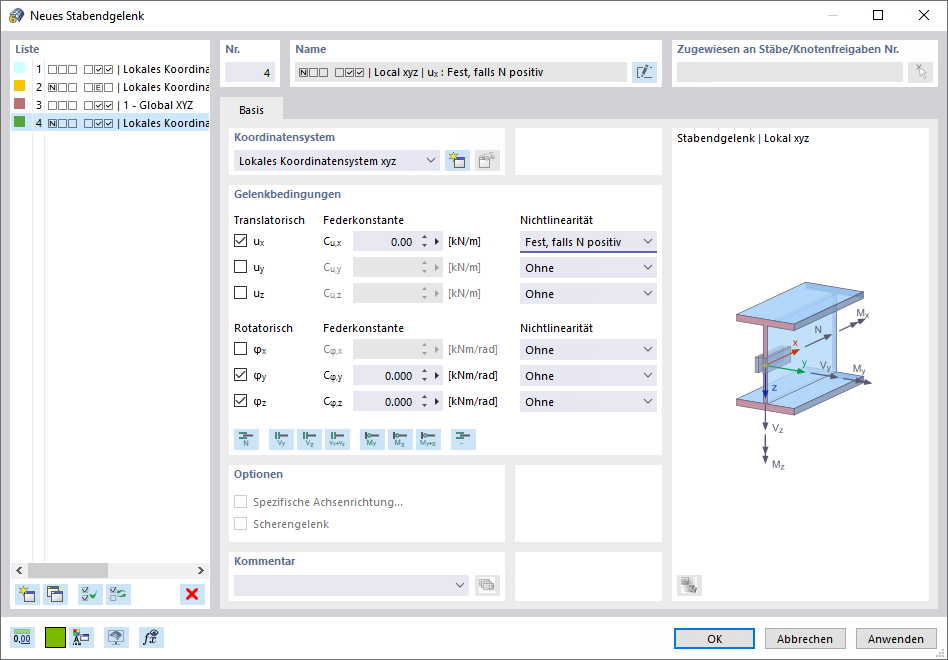Copy list entry icon under Liste
This screenshot has width=948, height=660.
point(55,594)
